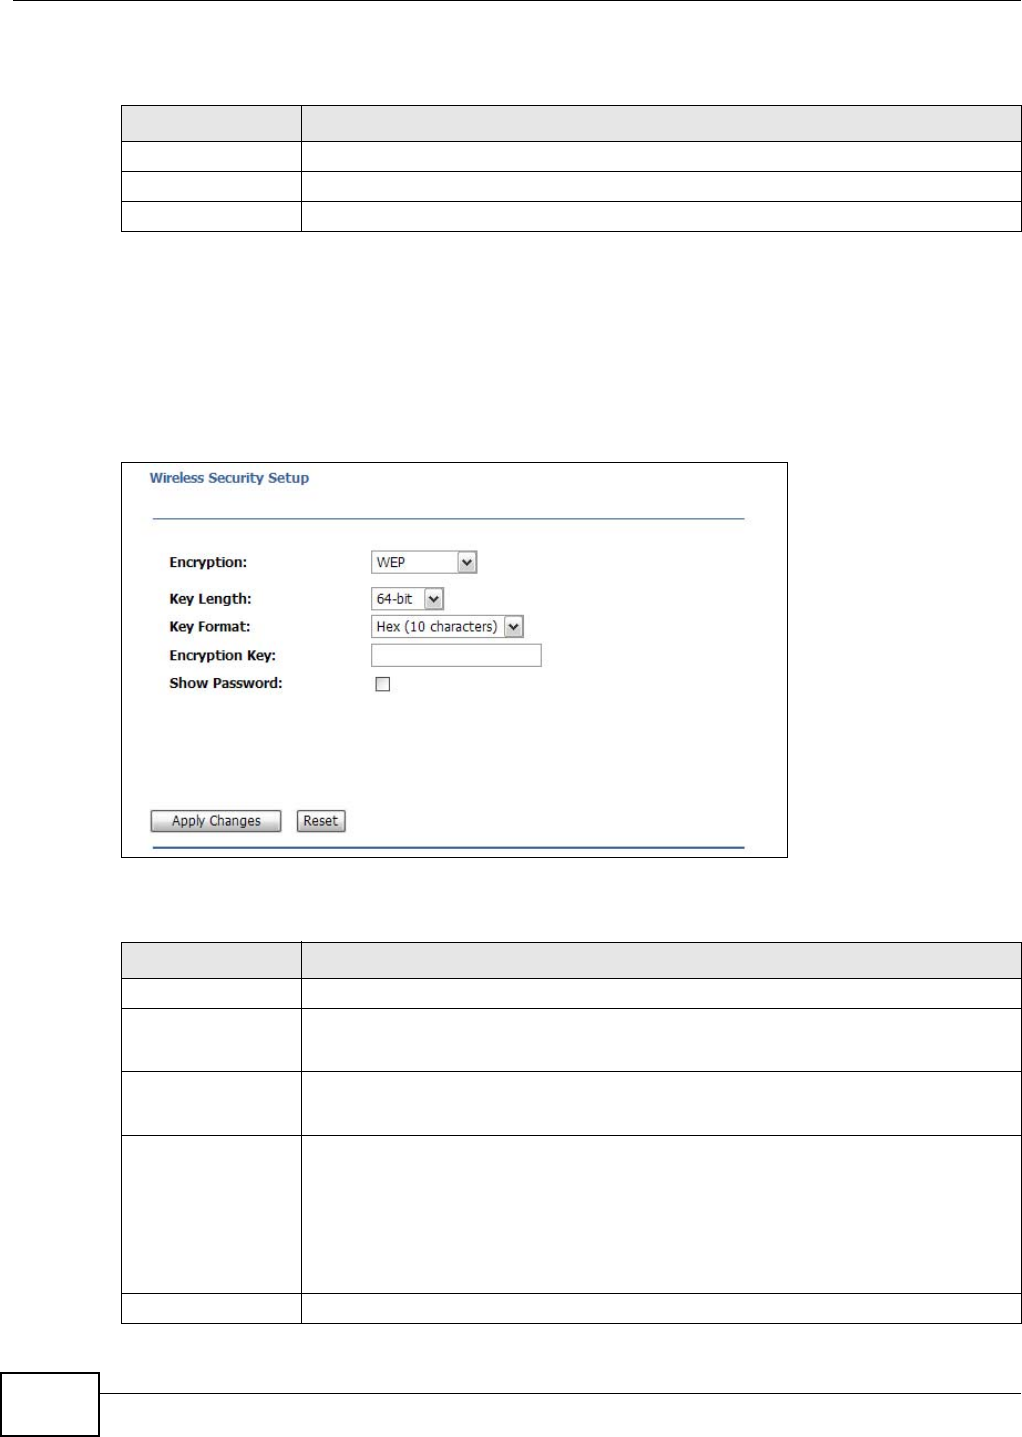
Task: Open the Key Format Hex dropdown
Action: point(447,627)
